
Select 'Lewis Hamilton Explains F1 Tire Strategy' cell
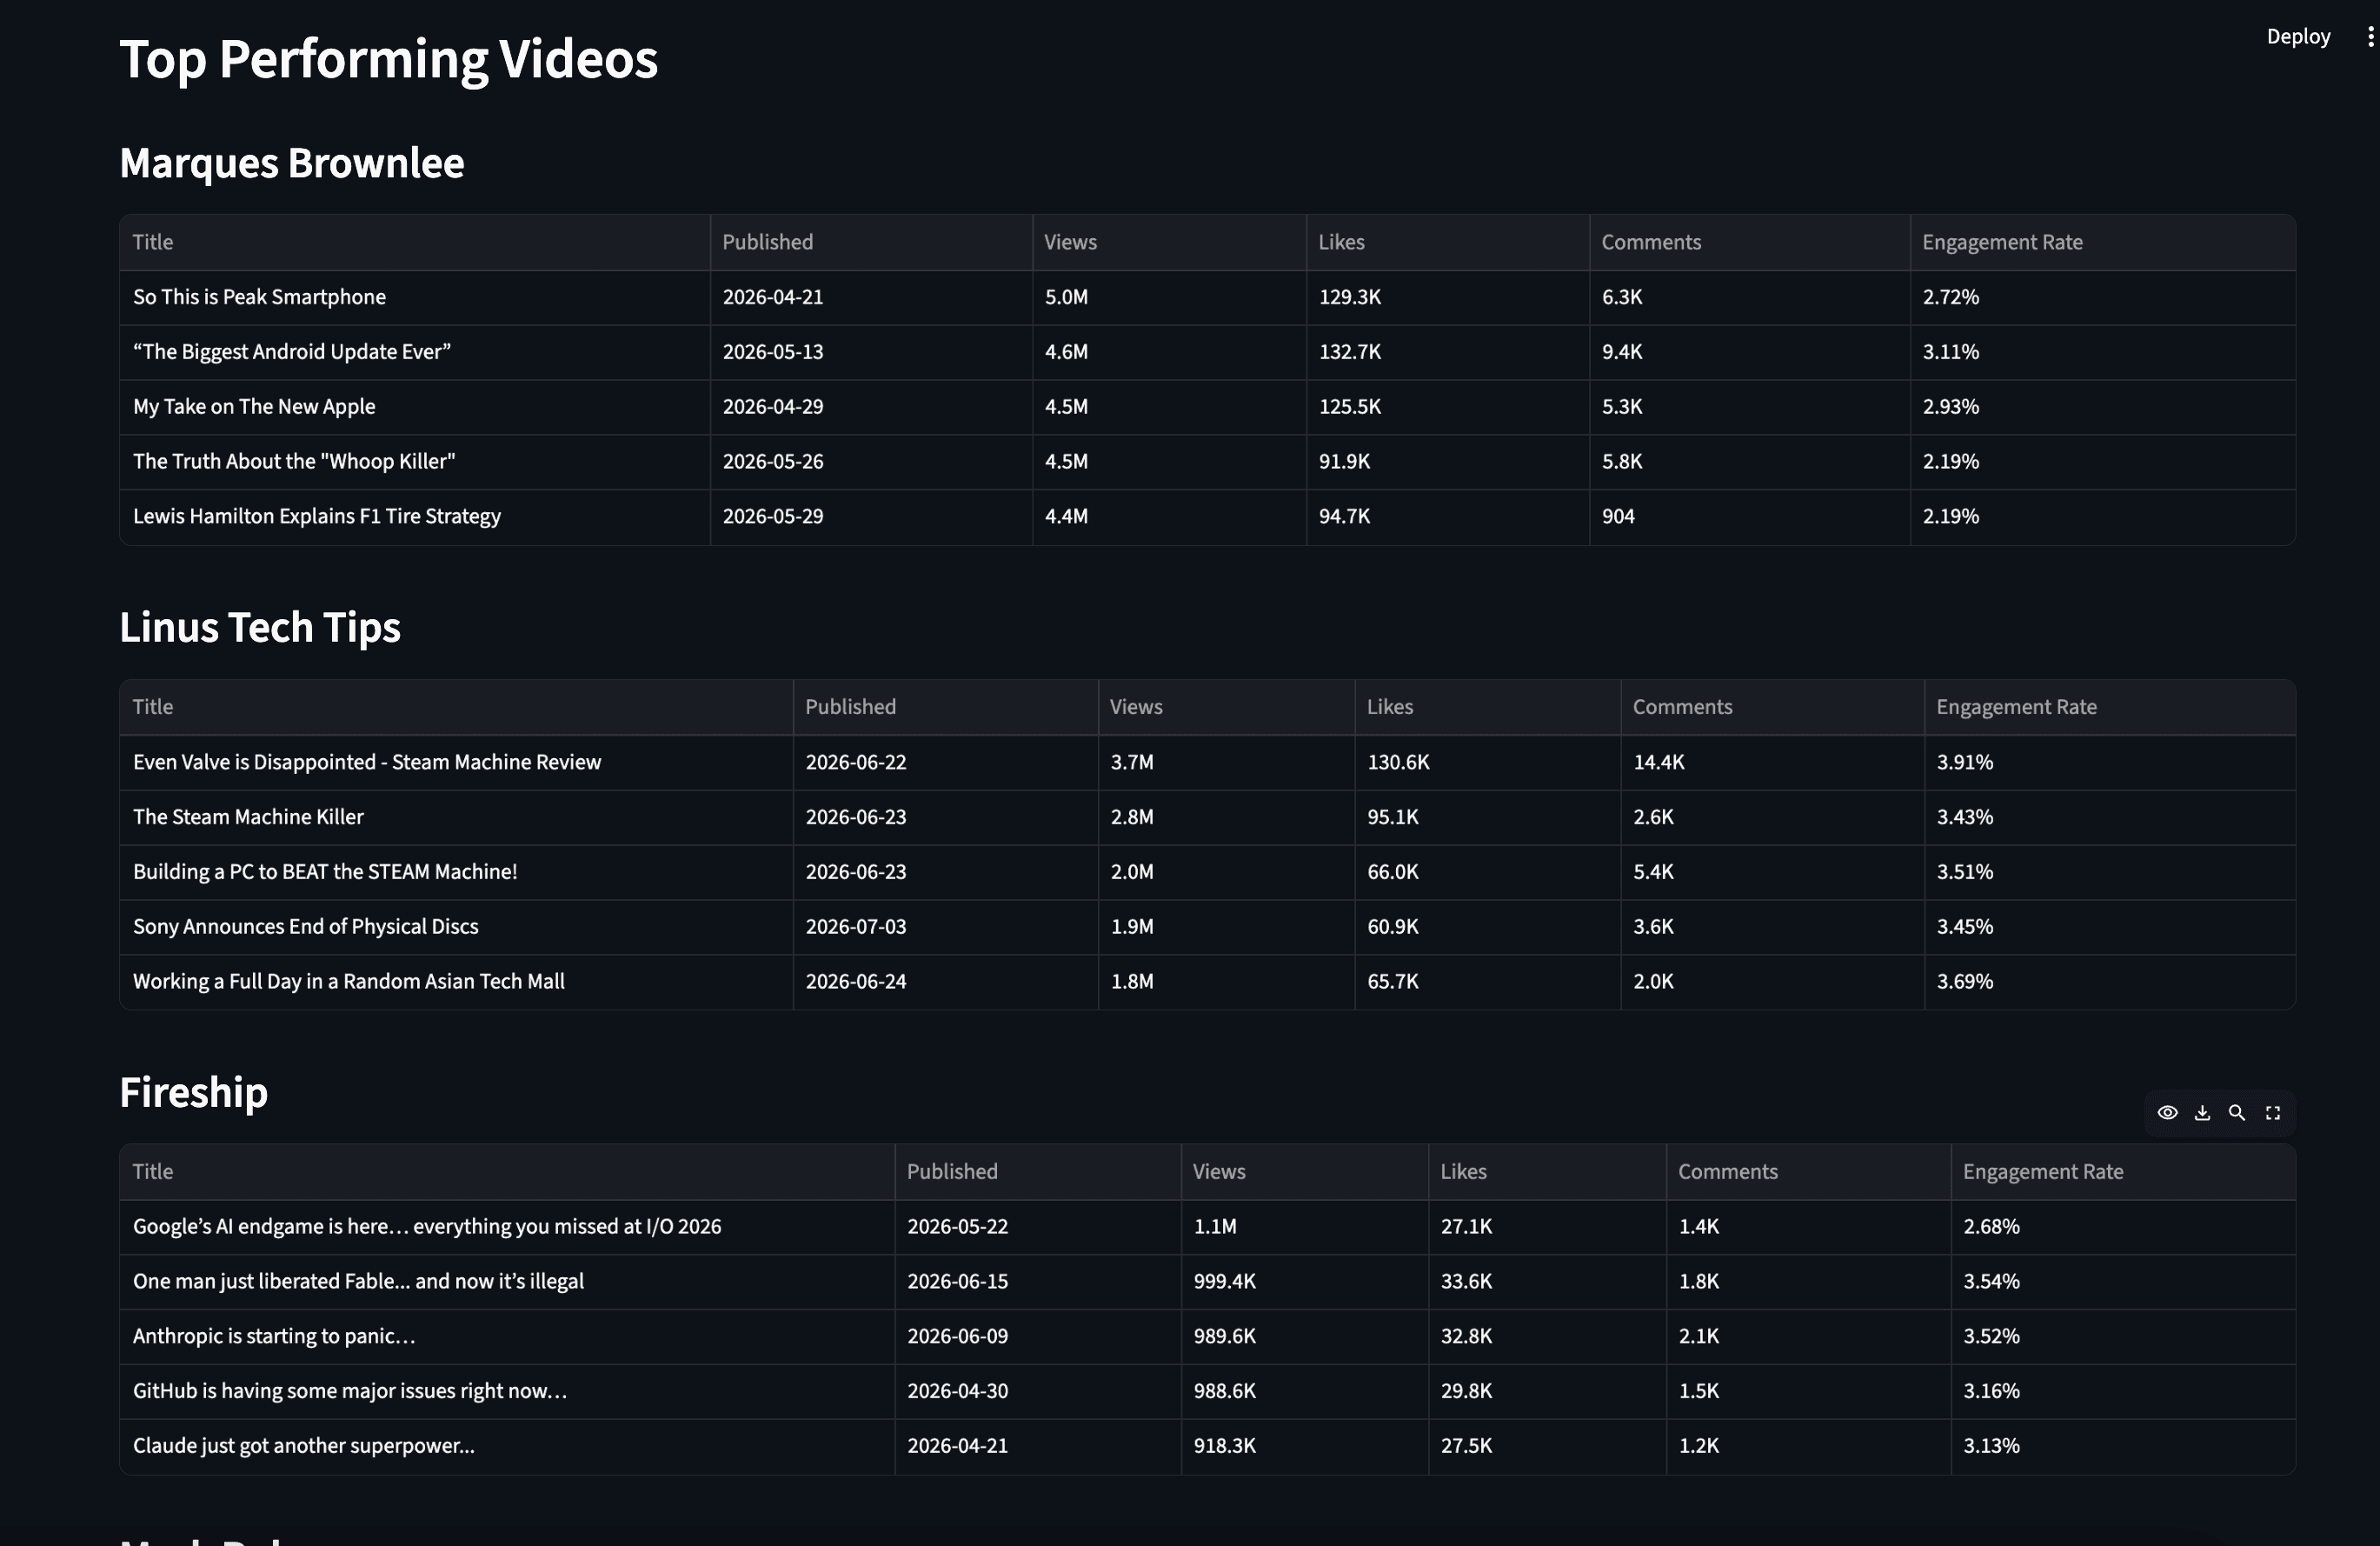[415, 517]
